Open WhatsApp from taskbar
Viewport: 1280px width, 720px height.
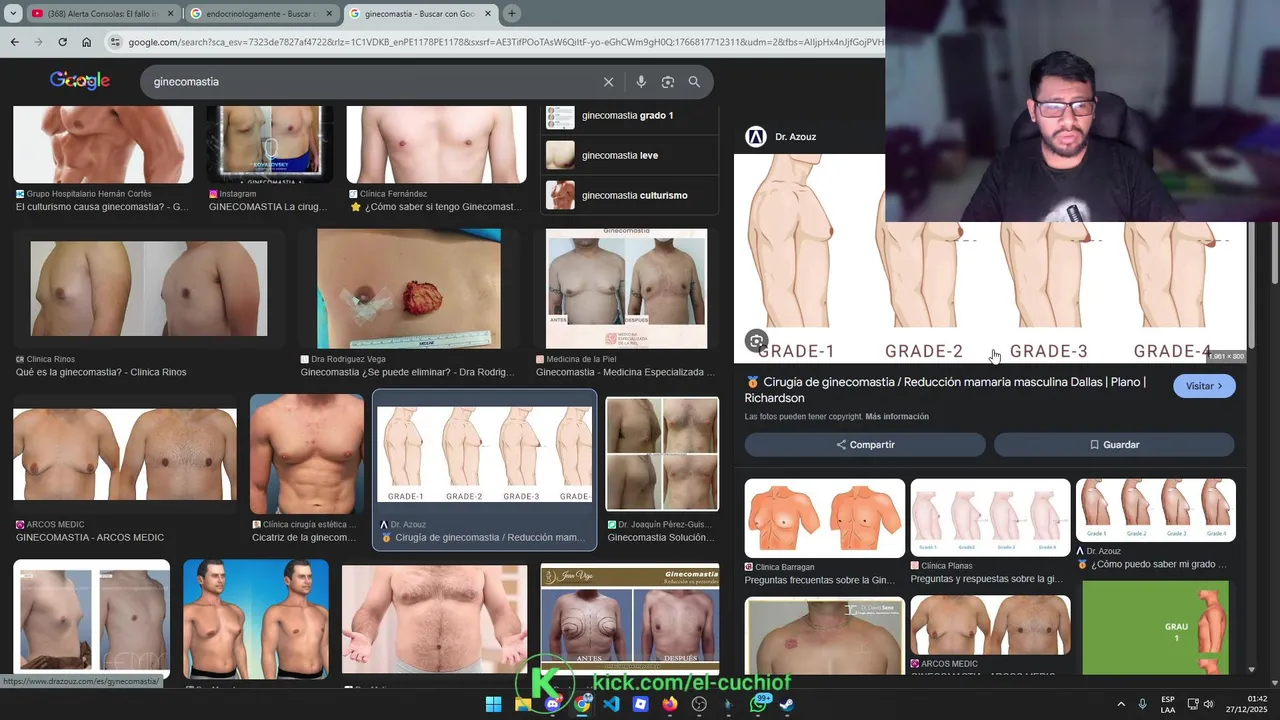pos(759,704)
